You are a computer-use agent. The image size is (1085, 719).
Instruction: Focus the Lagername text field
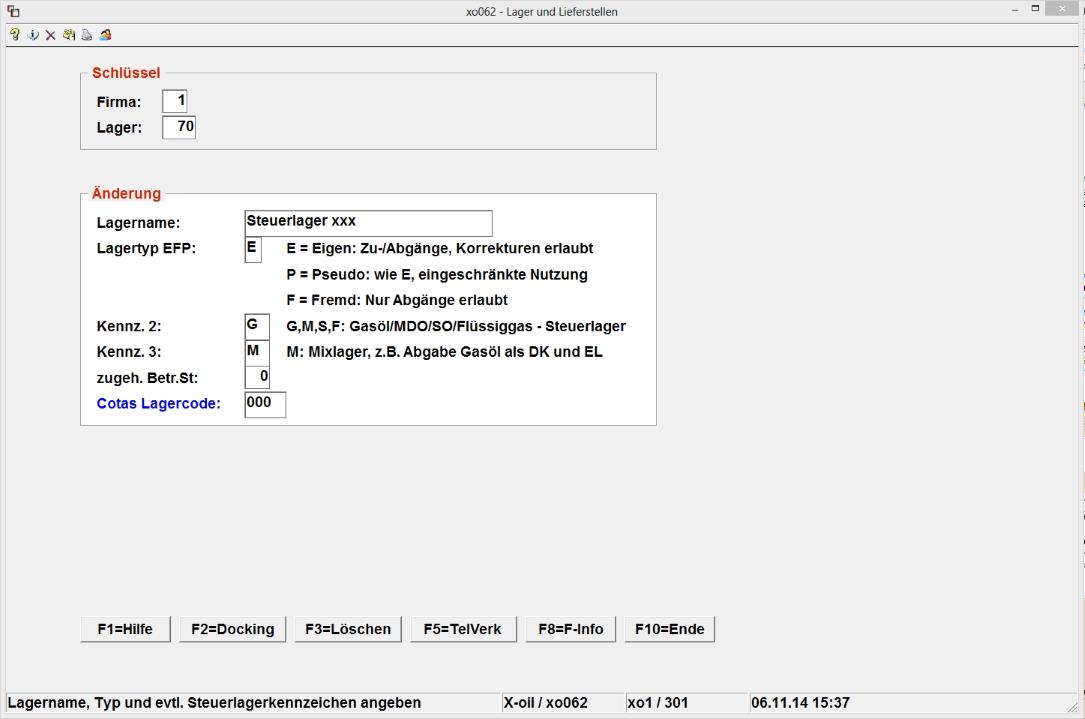(x=369, y=223)
